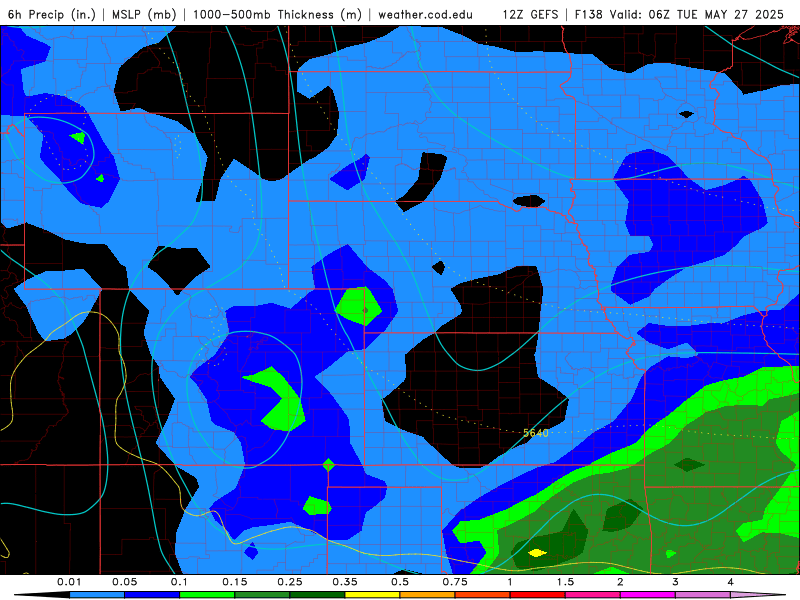Click the yellow precipitation maximum on the map

(x=537, y=553)
